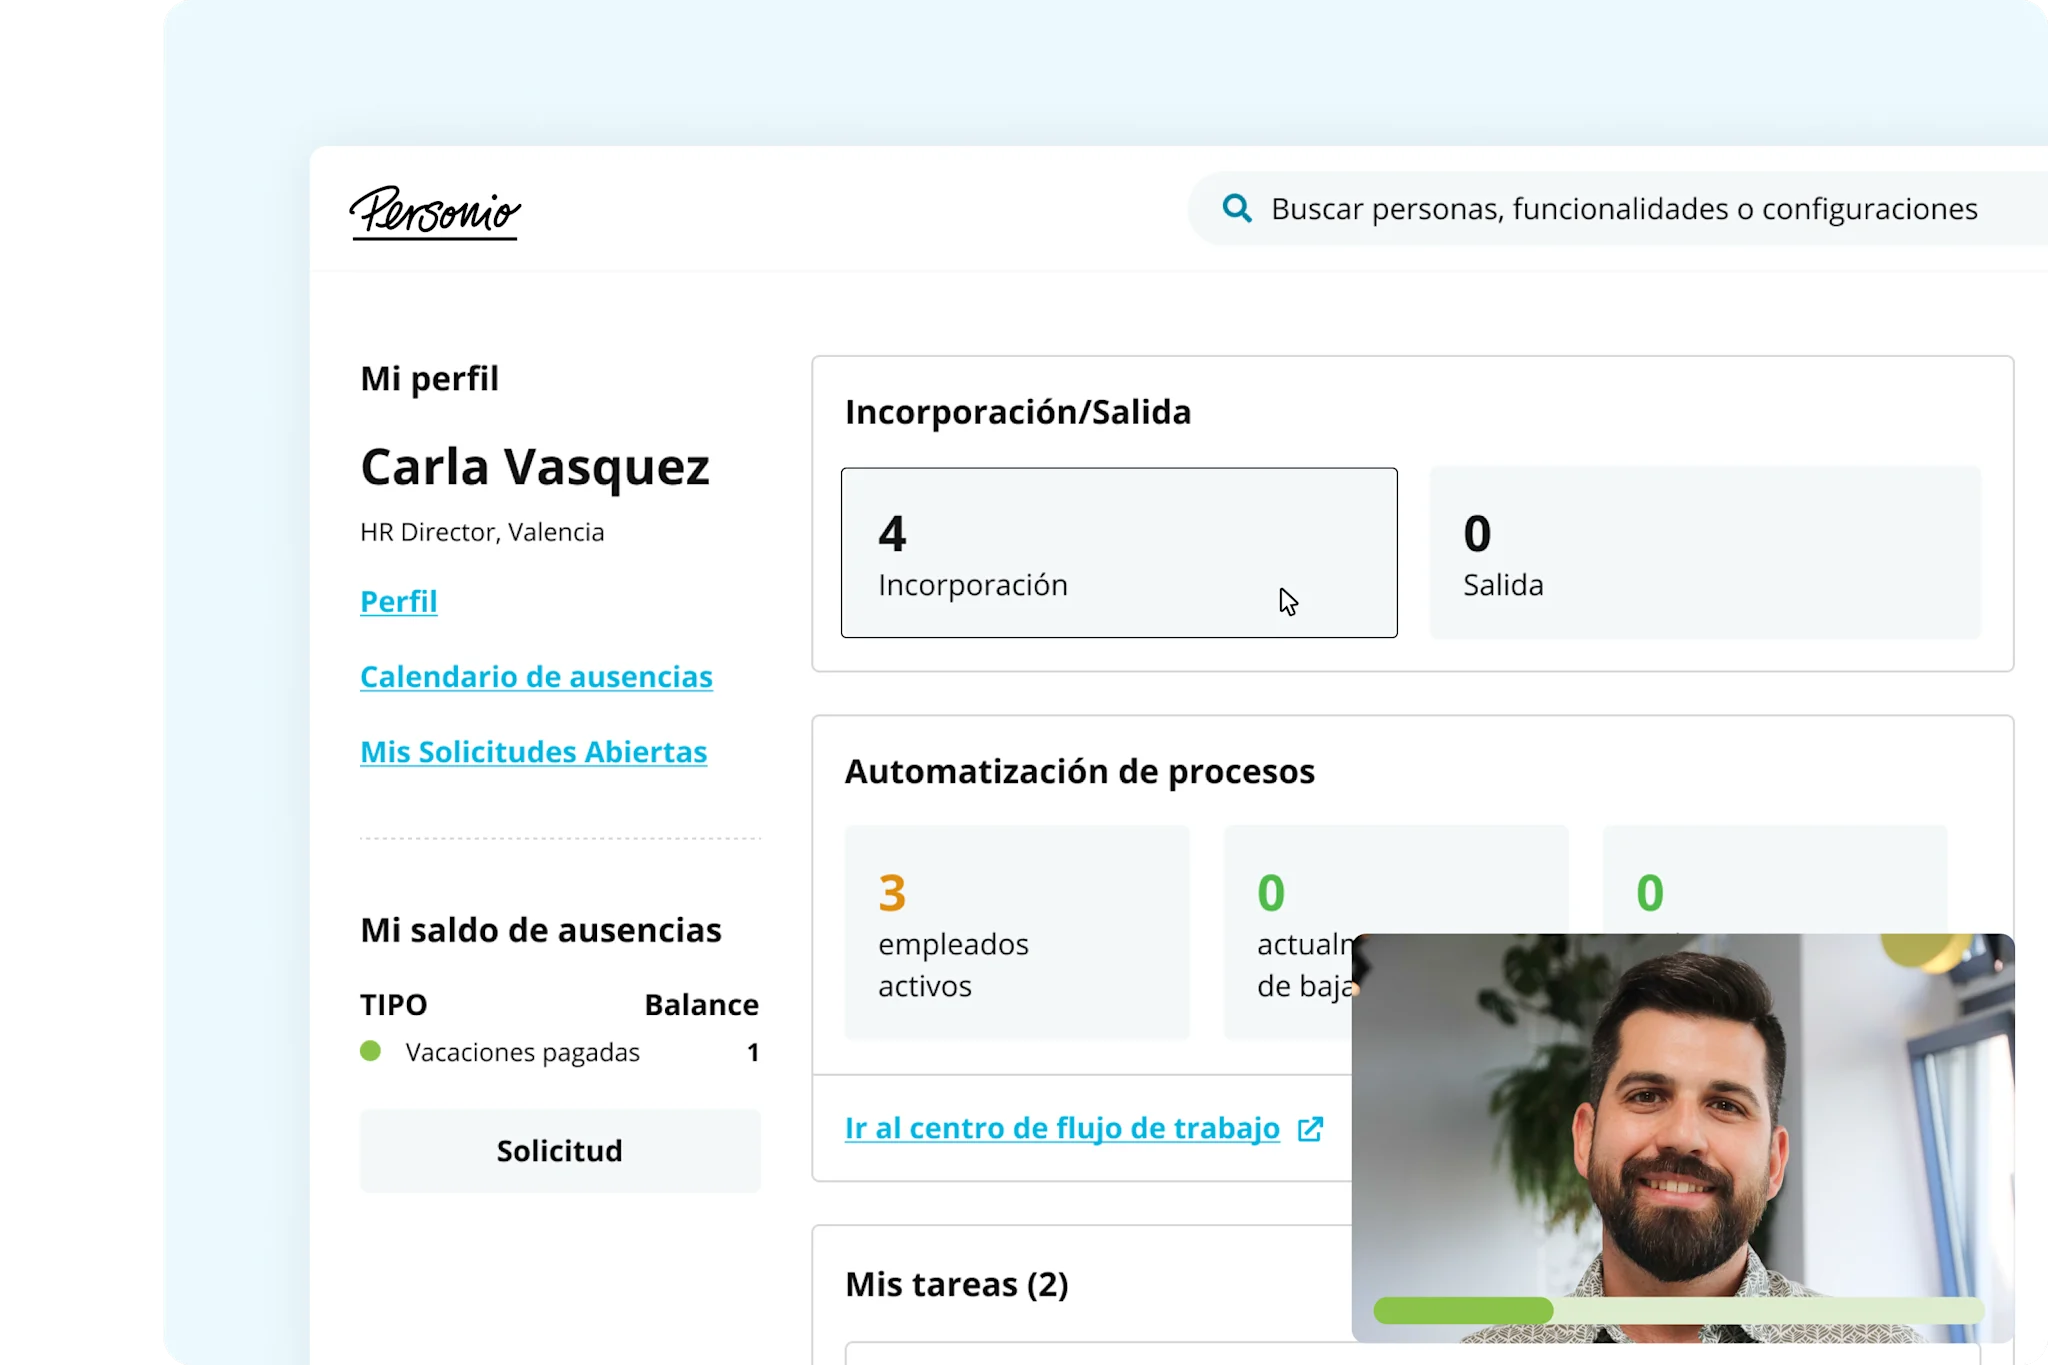Open the Perfil link
The image size is (2048, 1365).
[x=398, y=602]
